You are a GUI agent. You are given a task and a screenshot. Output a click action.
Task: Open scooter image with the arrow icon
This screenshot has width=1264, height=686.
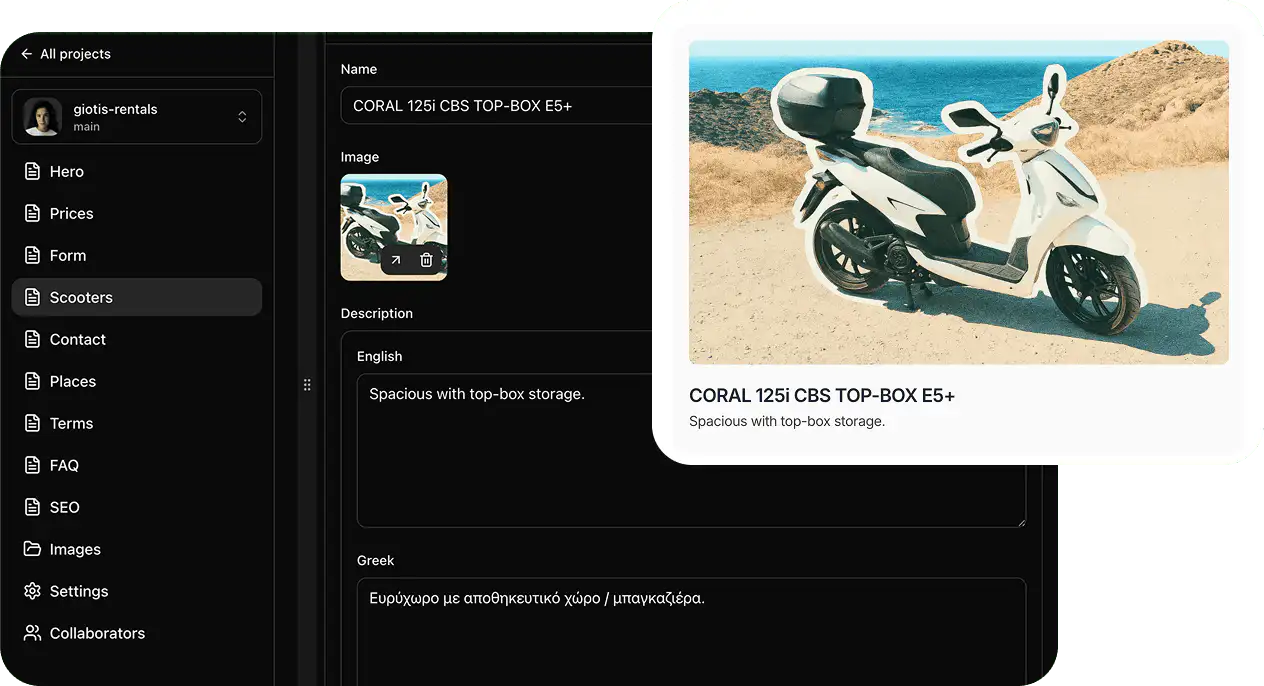(396, 260)
